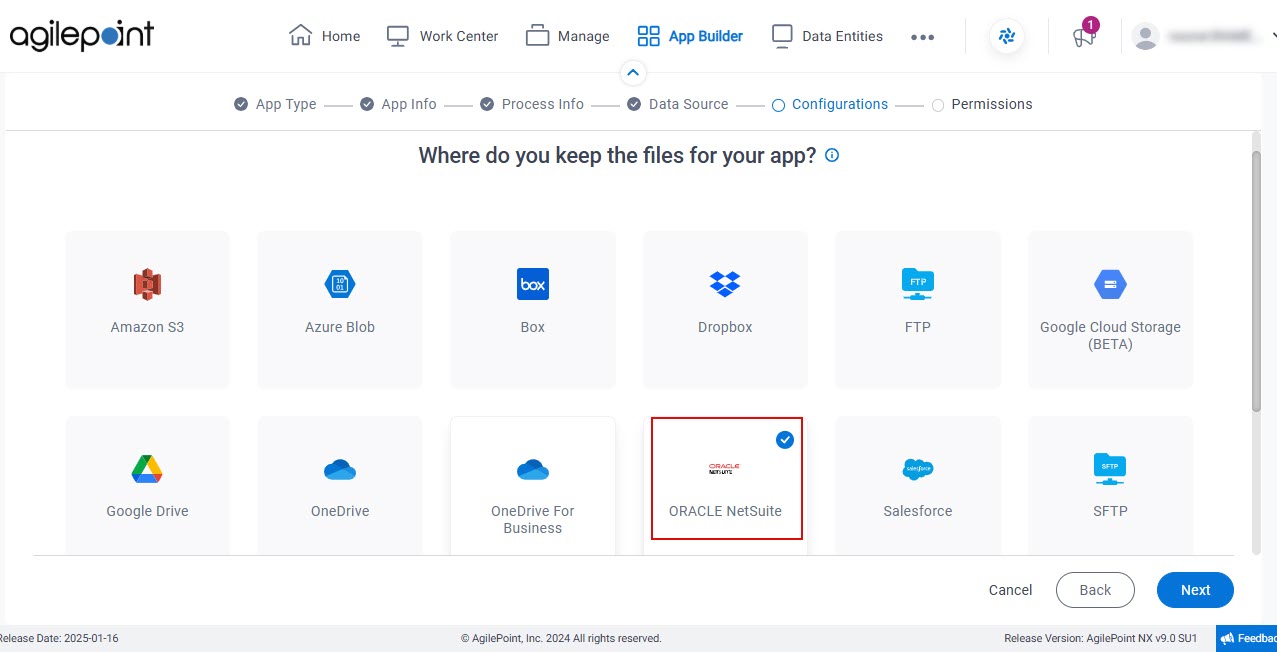The height and width of the screenshot is (652, 1277).
Task: Select the OneDrive cloud icon
Action: pyautogui.click(x=340, y=469)
